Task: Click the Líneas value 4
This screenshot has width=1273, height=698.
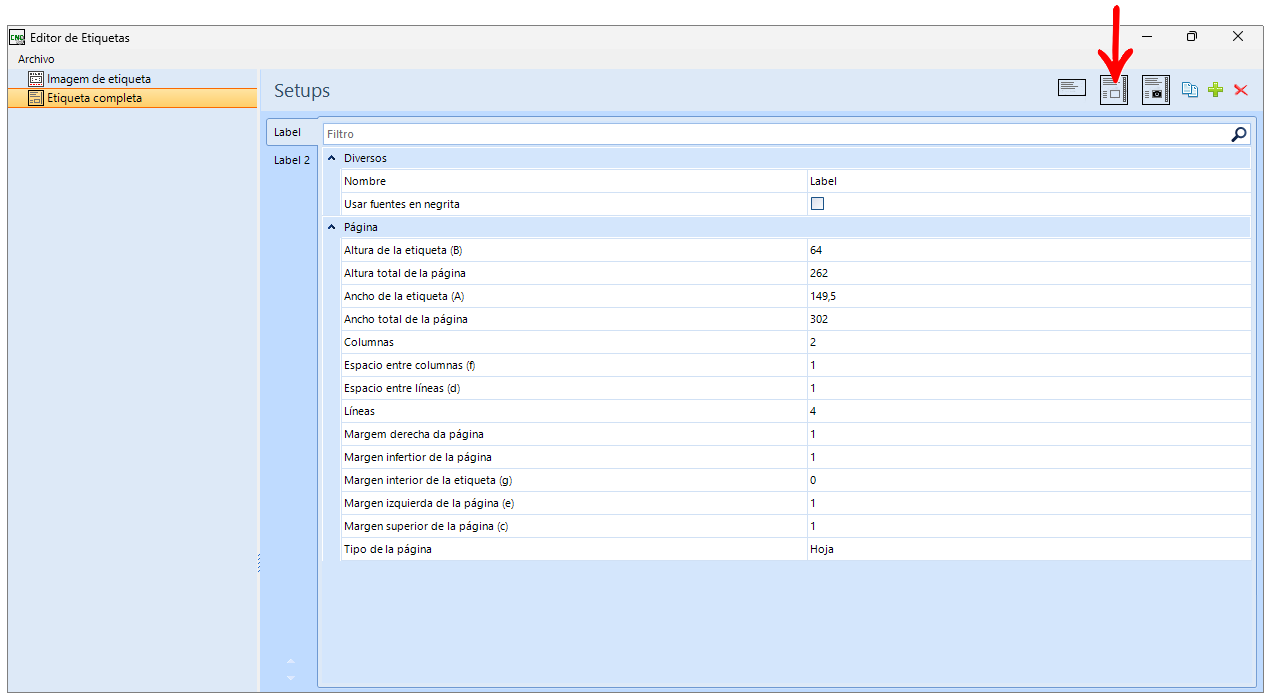Action: 1029,411
